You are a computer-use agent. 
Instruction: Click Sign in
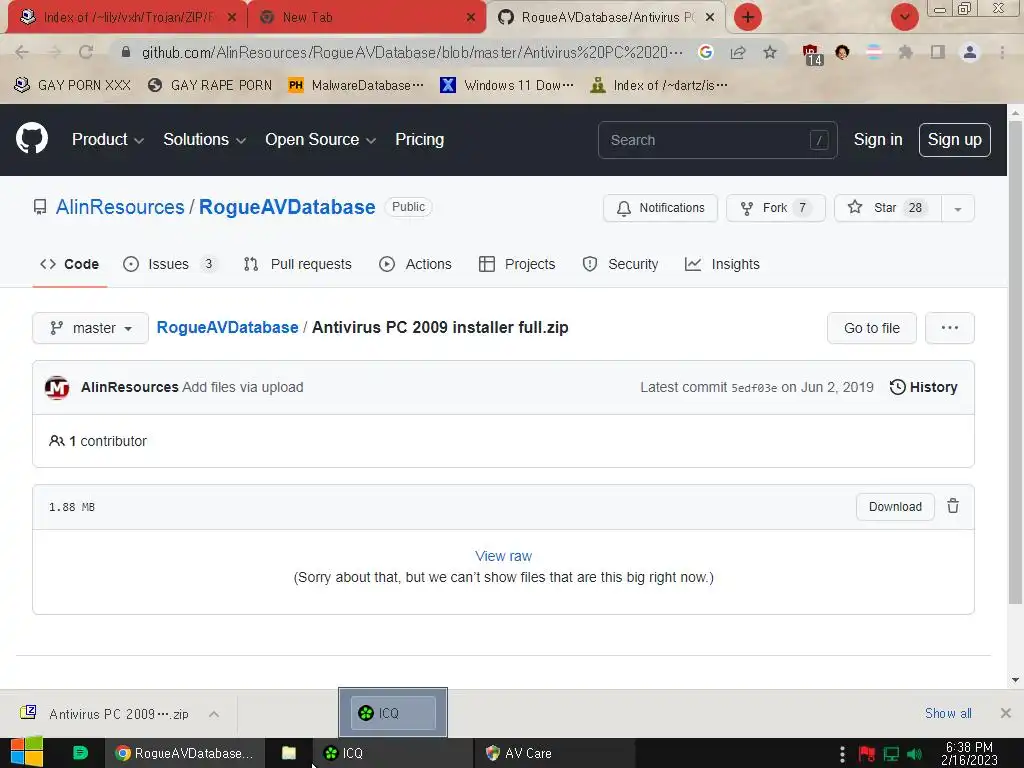pyautogui.click(x=878, y=140)
